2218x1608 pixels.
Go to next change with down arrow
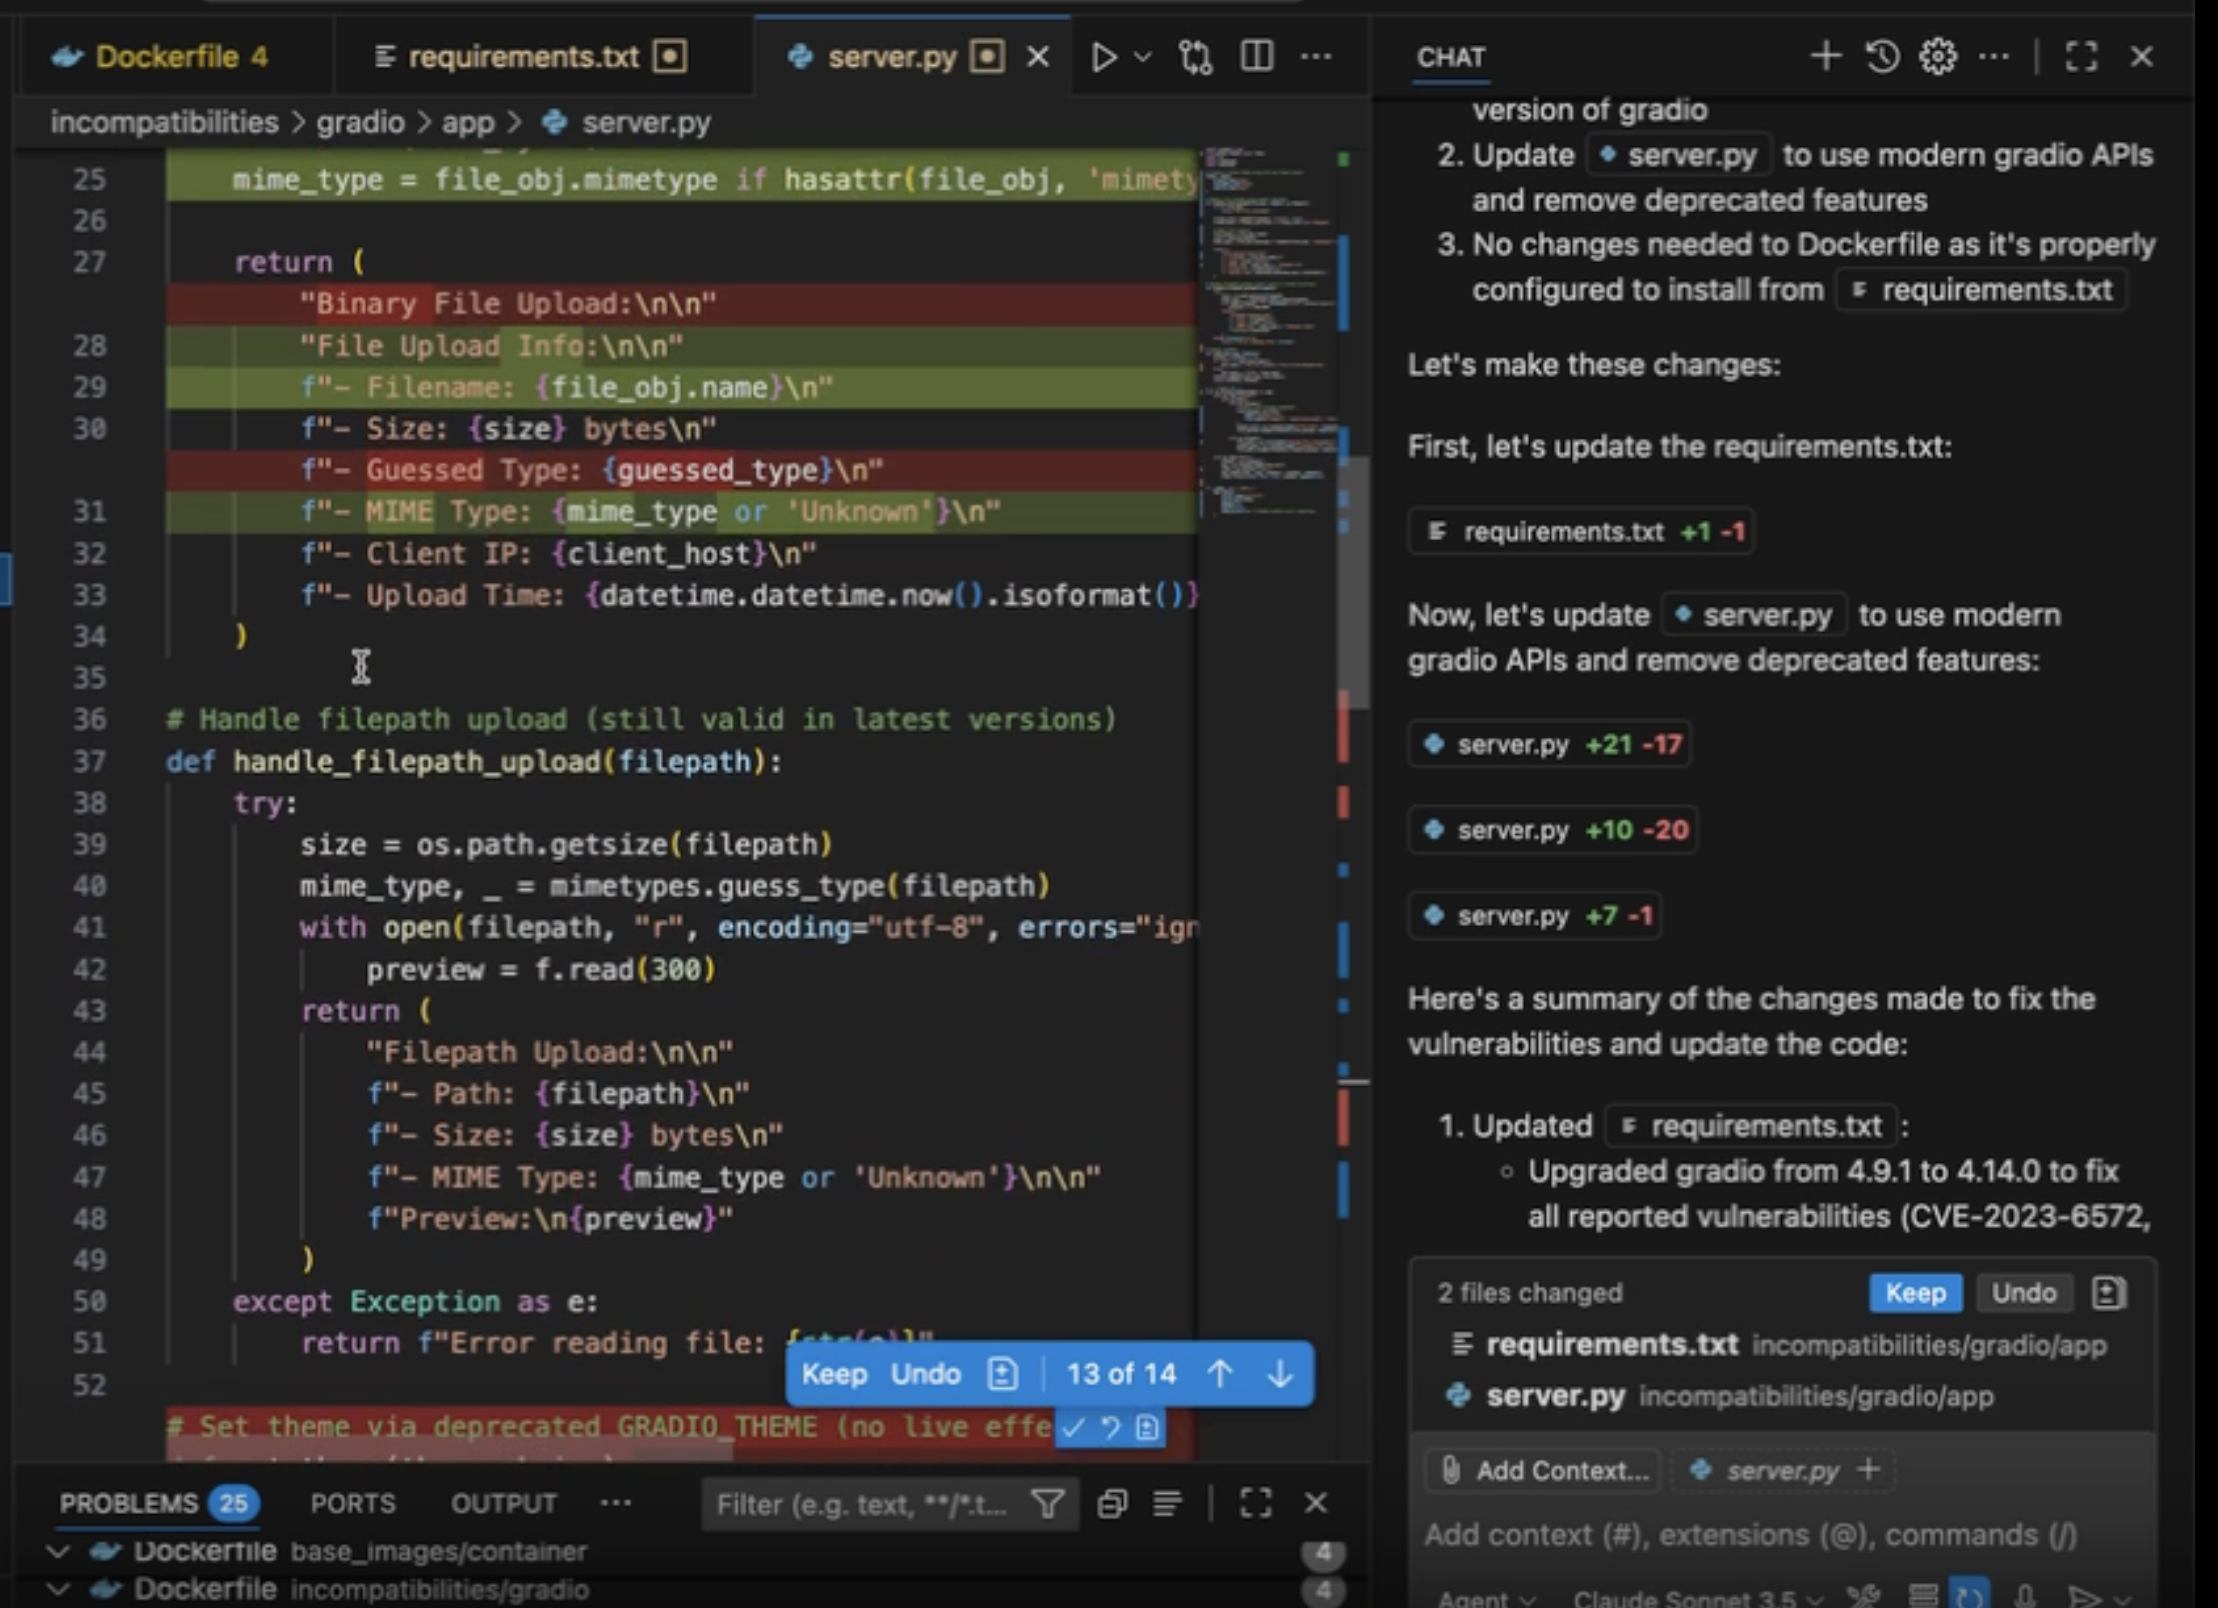1280,1374
